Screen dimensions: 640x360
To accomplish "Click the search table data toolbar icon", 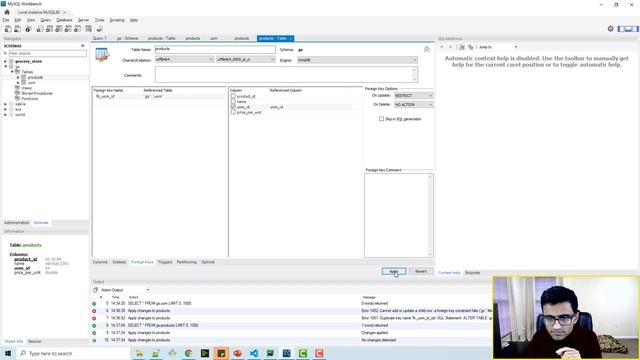I will click(x=89, y=29).
